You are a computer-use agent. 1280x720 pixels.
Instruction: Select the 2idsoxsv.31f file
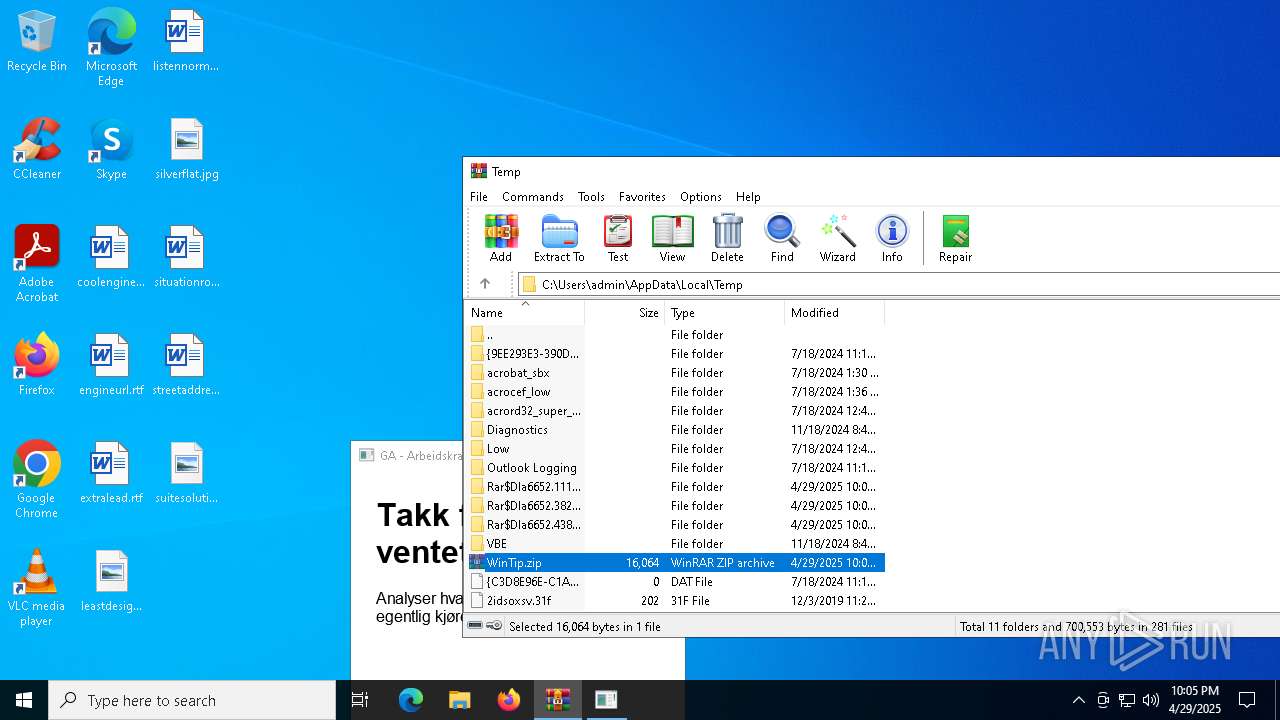pos(675,601)
